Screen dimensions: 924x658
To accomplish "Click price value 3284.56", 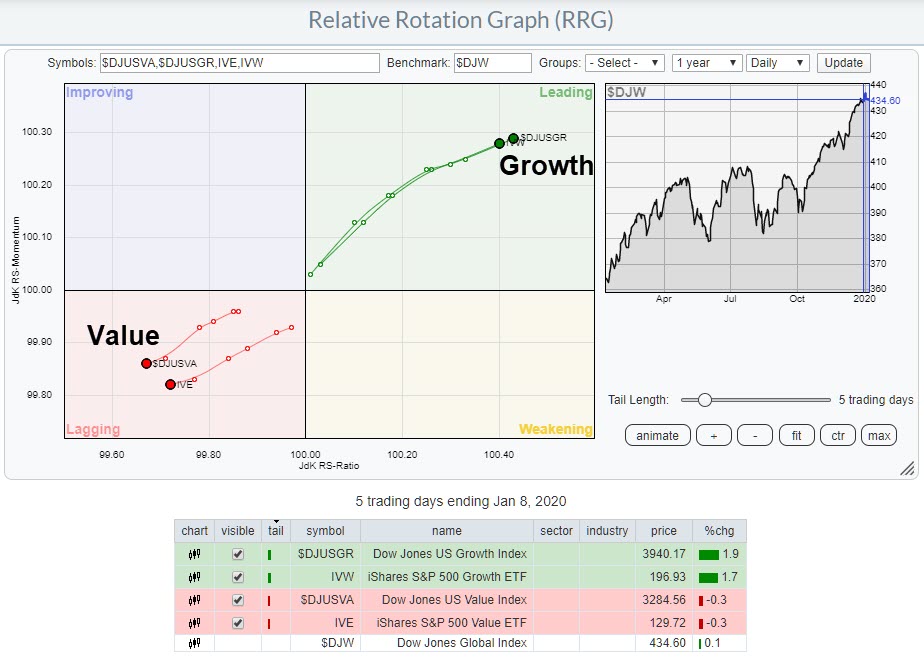I will point(664,600).
